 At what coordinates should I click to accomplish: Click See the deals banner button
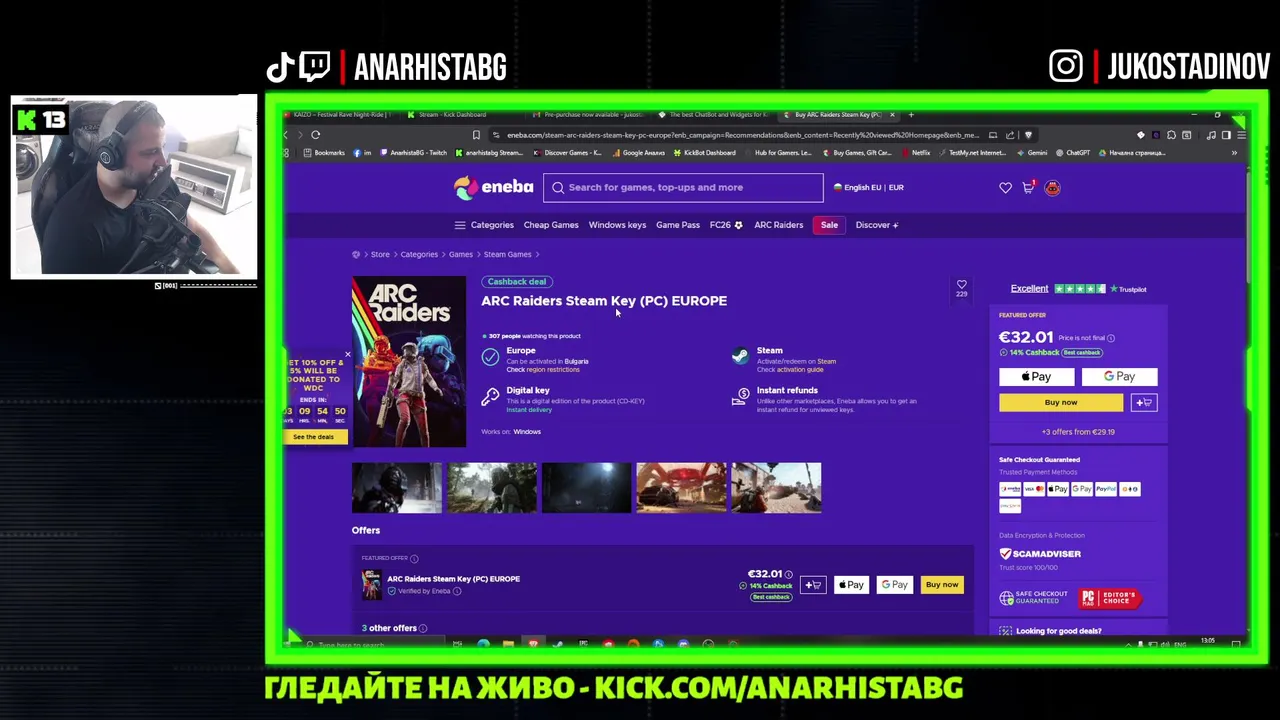point(314,437)
